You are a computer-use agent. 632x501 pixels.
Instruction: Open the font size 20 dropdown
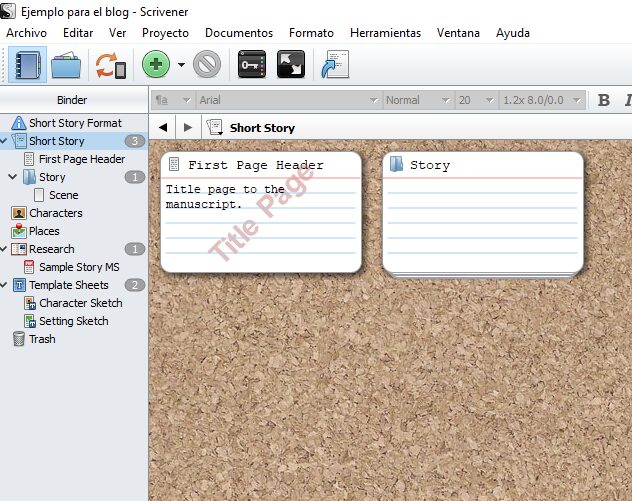click(x=476, y=100)
